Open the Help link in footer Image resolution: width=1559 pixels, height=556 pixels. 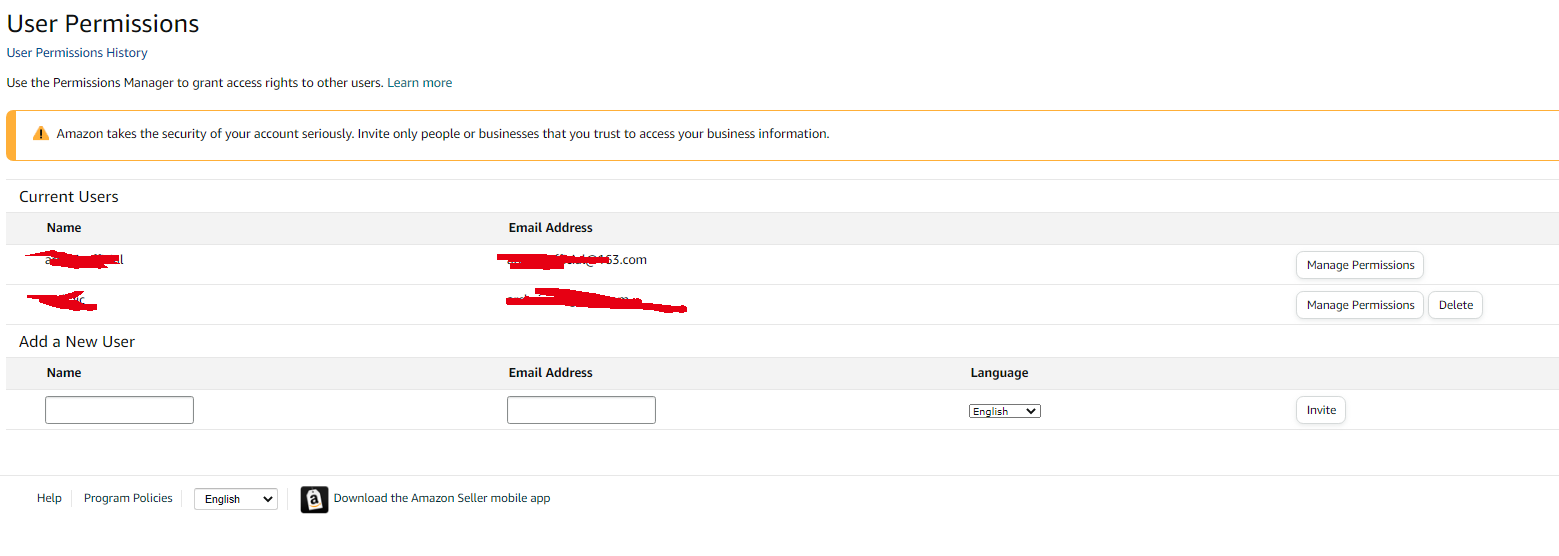point(49,498)
